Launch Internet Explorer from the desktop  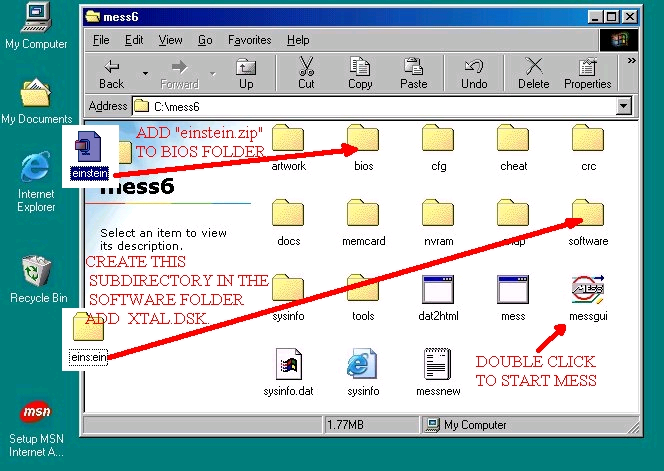(x=36, y=181)
